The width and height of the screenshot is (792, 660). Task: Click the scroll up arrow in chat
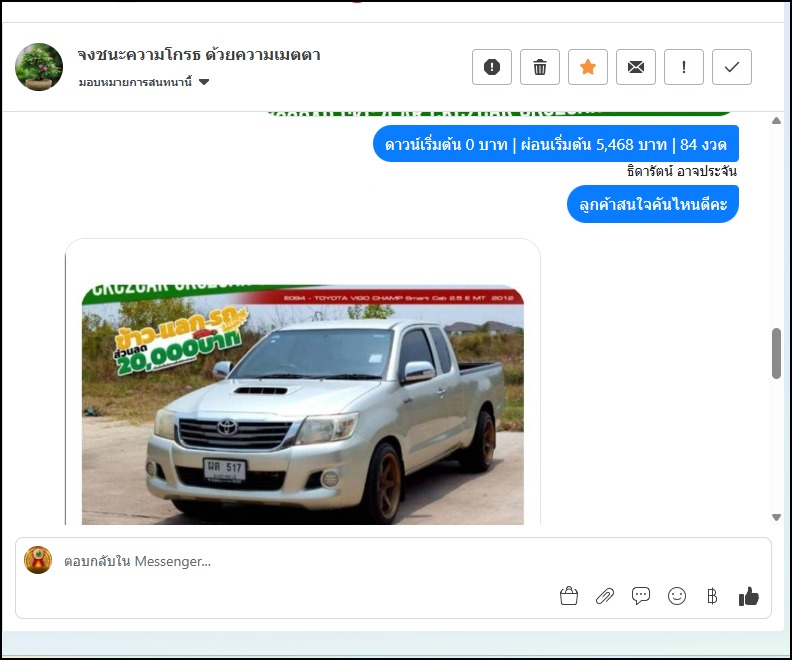click(x=776, y=121)
